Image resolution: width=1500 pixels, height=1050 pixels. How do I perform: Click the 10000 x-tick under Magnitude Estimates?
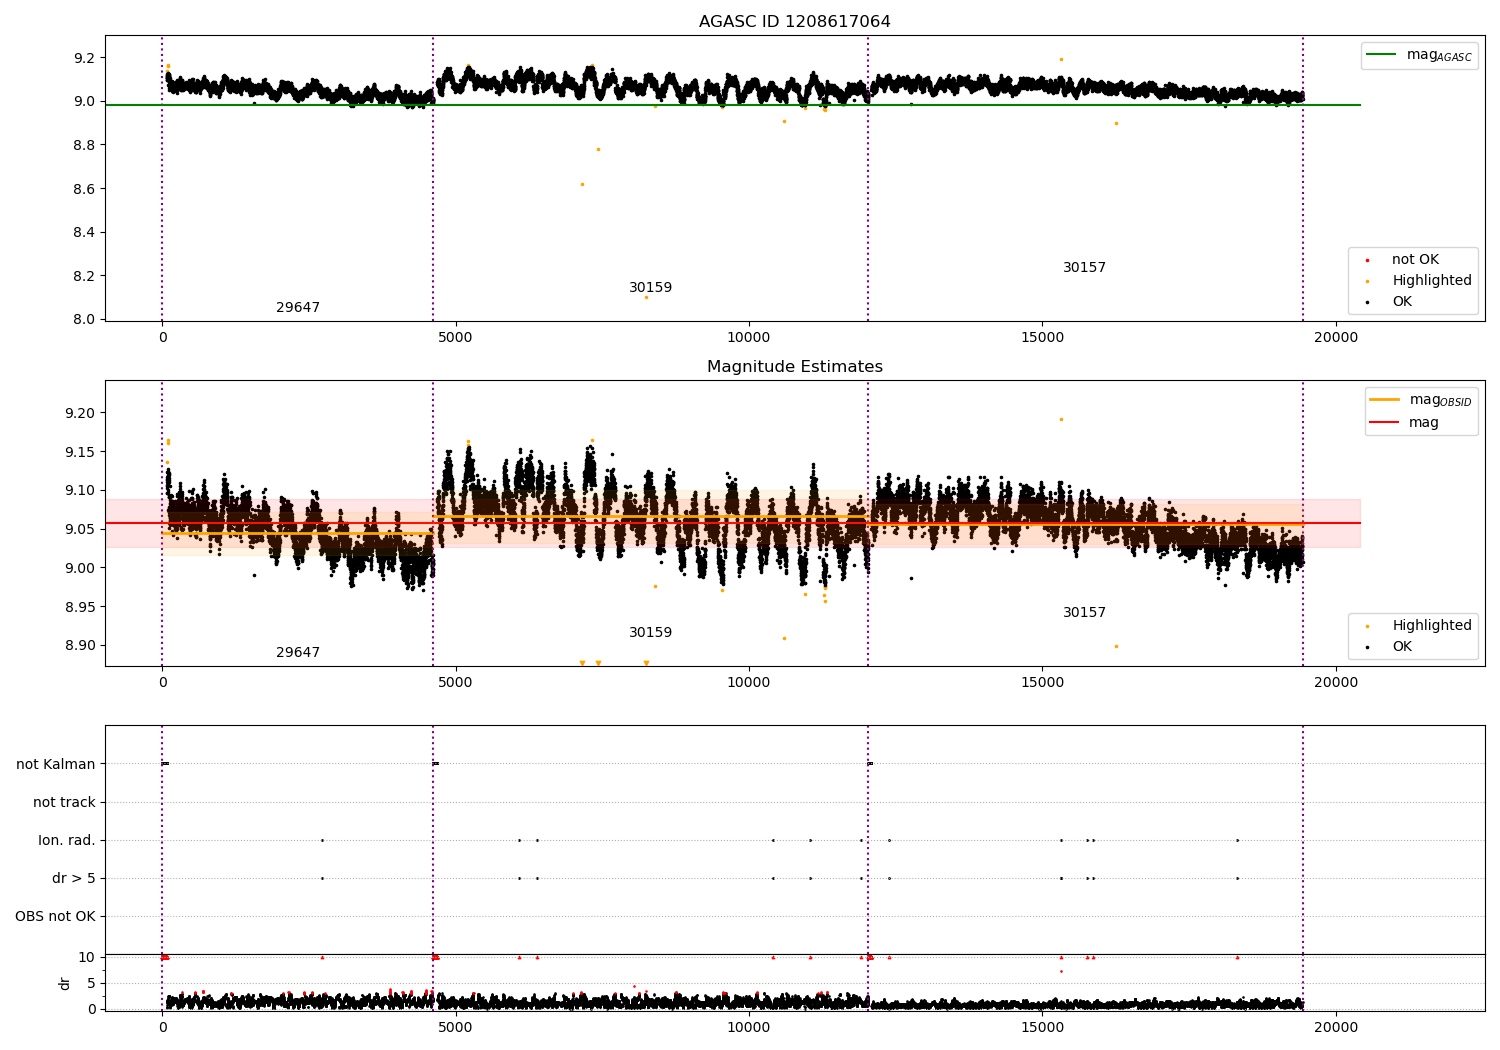tap(749, 683)
